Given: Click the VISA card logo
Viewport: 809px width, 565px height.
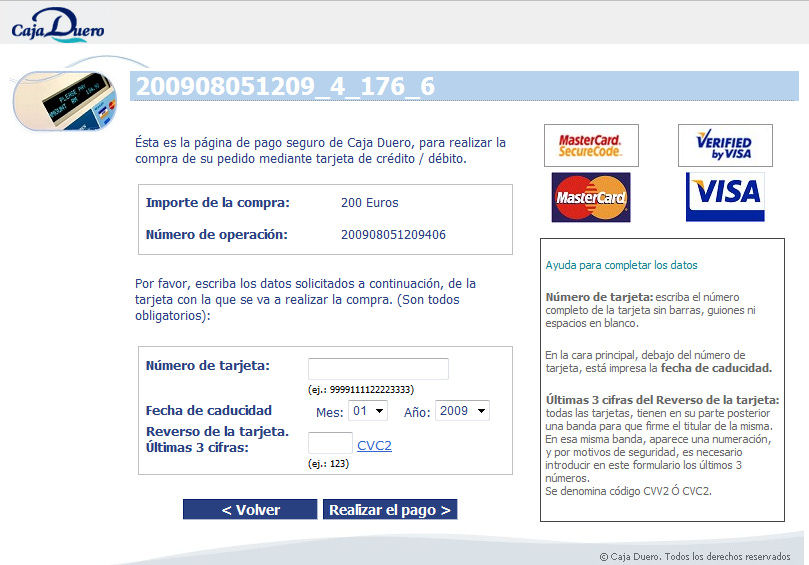Looking at the screenshot, I should point(725,197).
